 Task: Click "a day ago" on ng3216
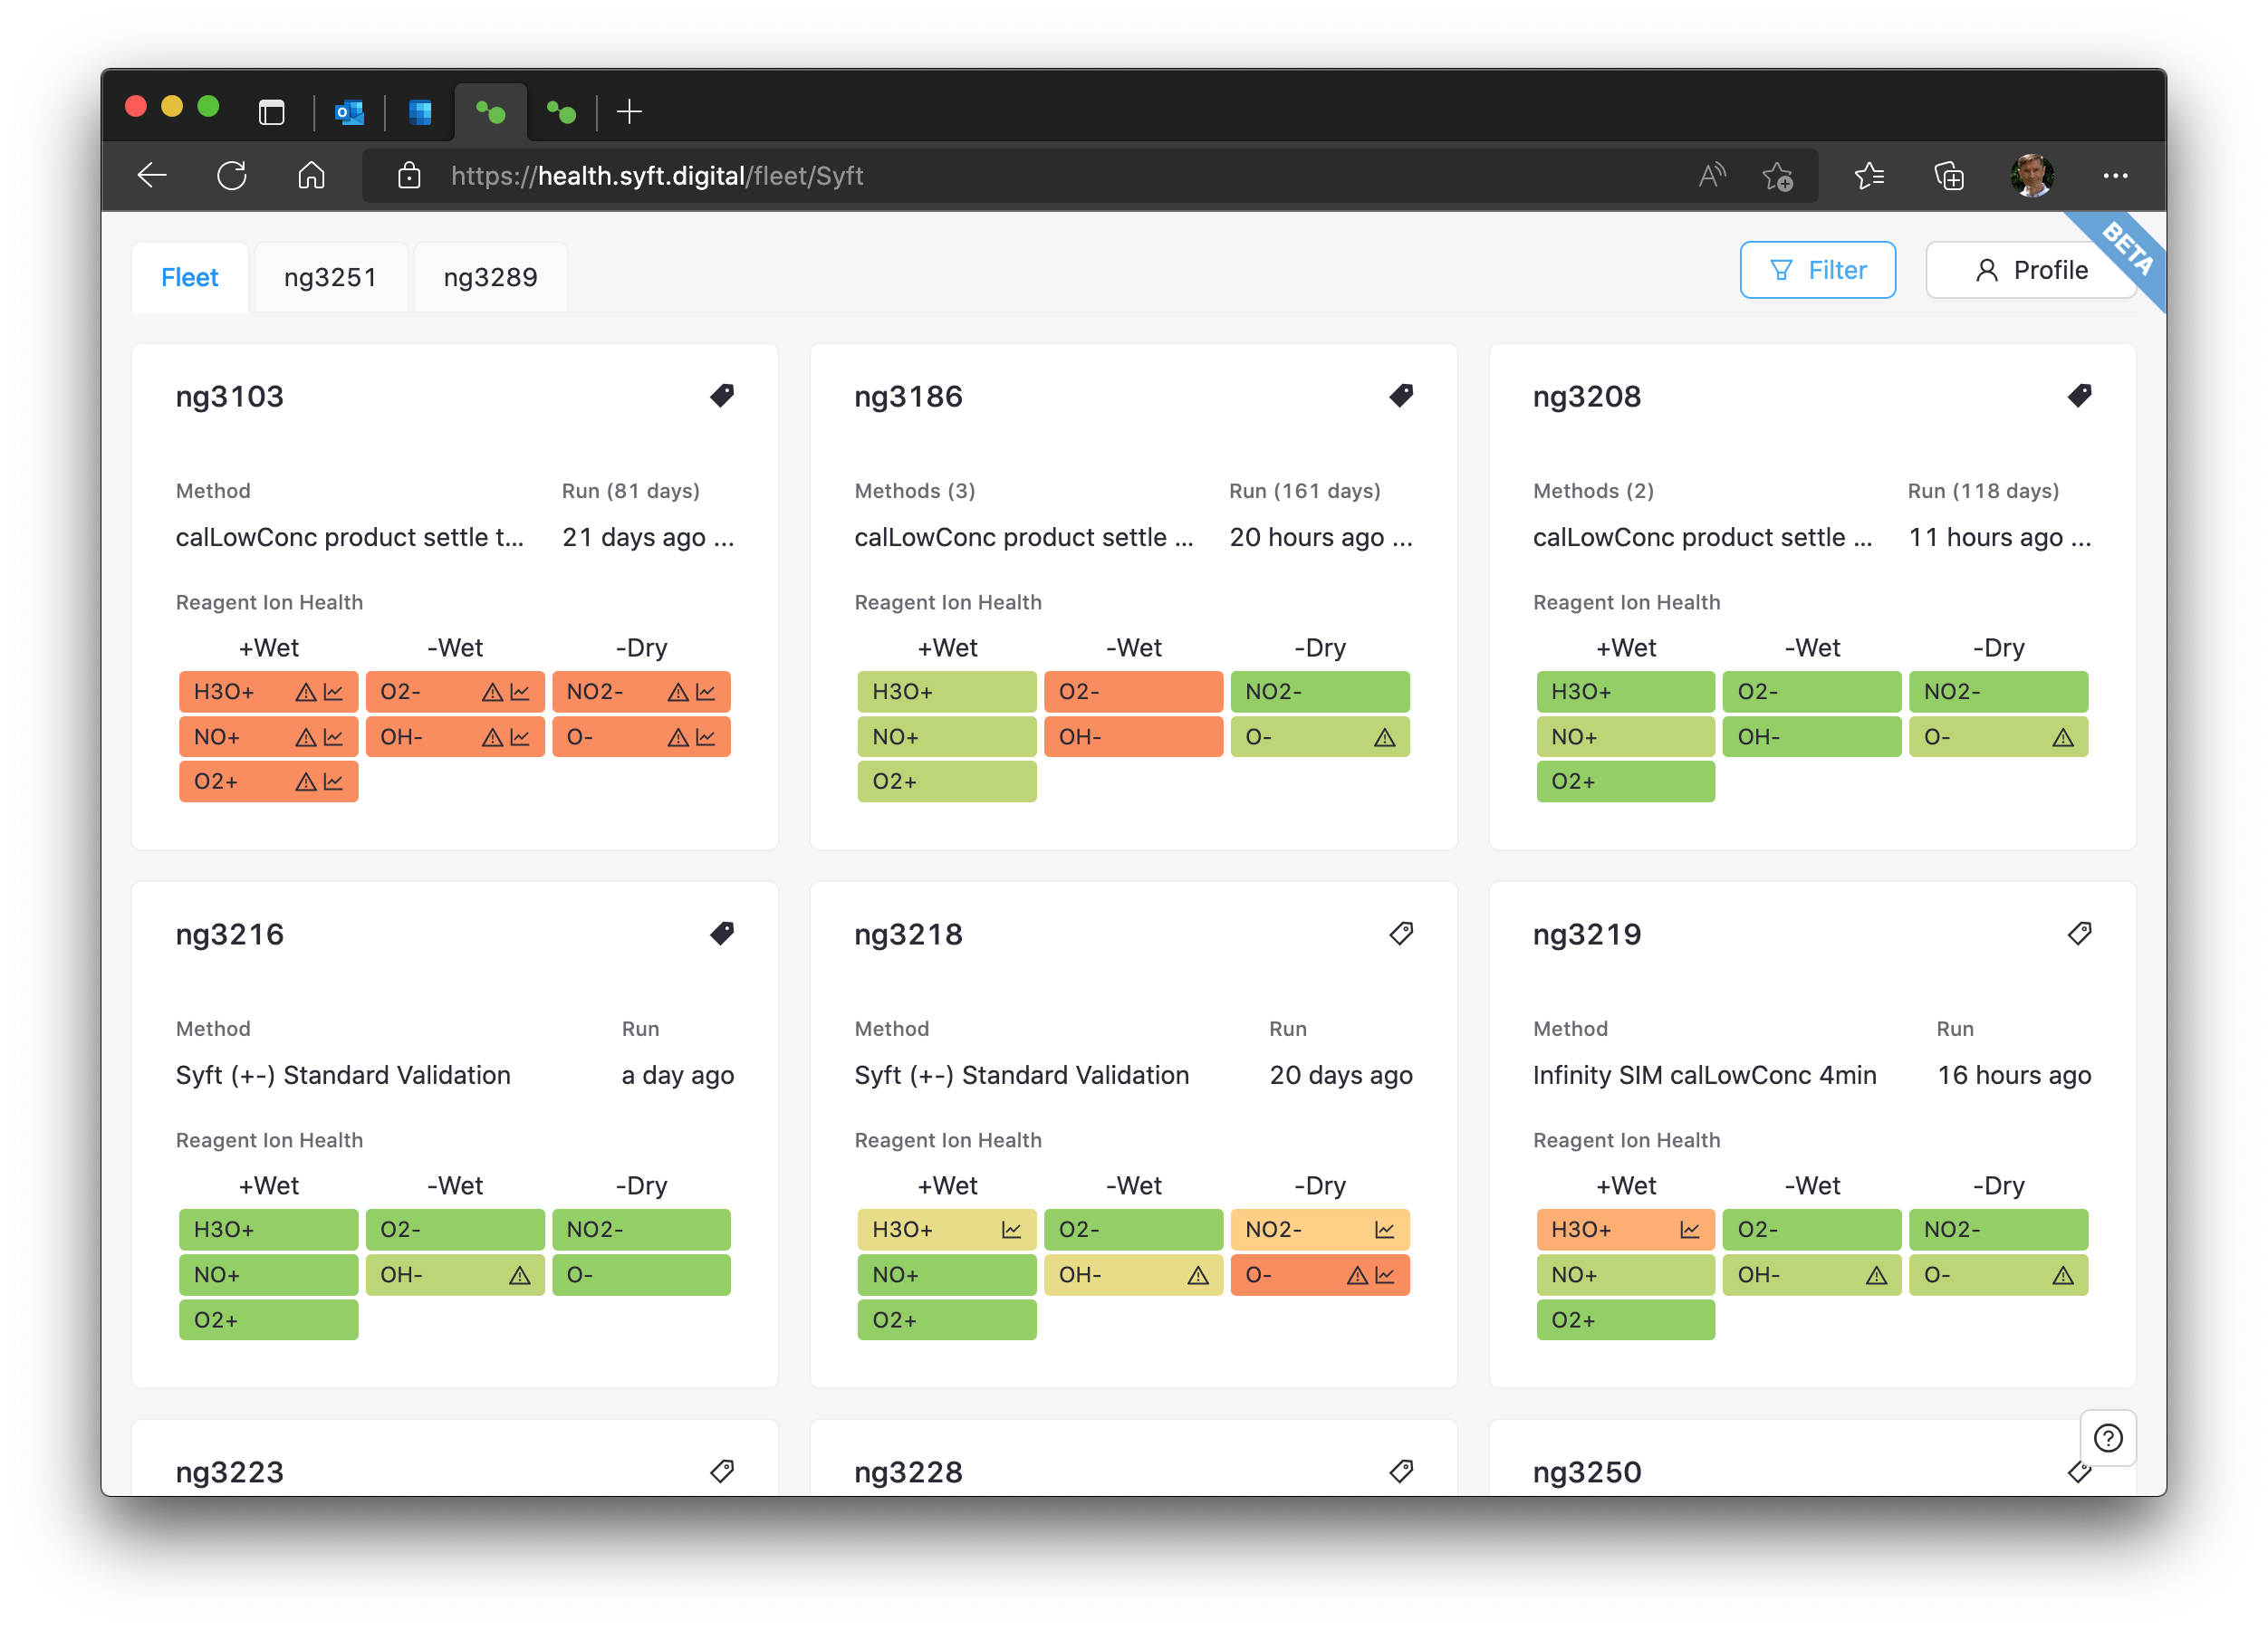677,1075
